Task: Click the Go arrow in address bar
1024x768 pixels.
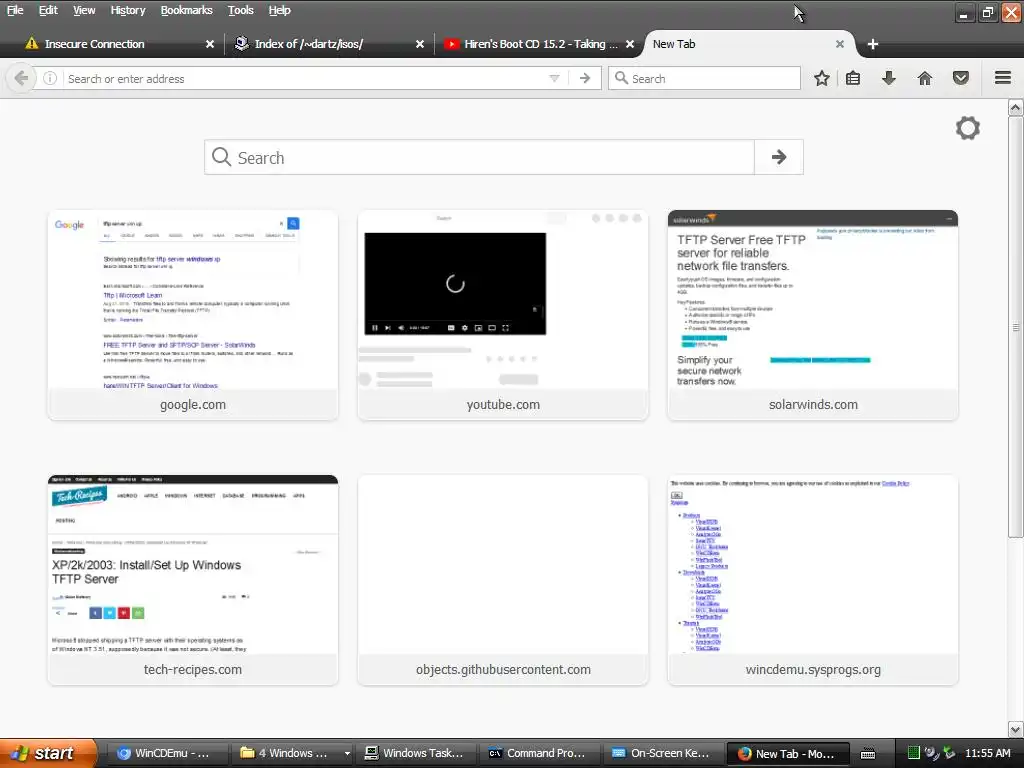Action: 584,78
